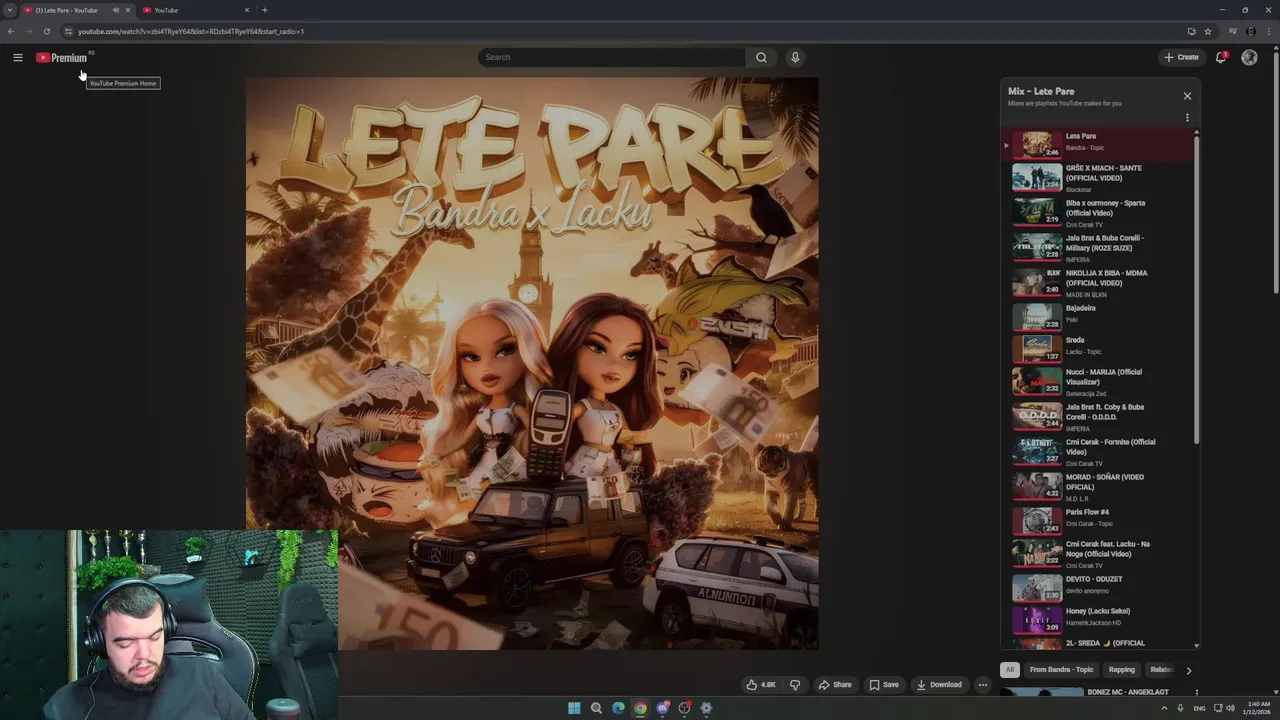View site information icon in address bar

point(68,31)
